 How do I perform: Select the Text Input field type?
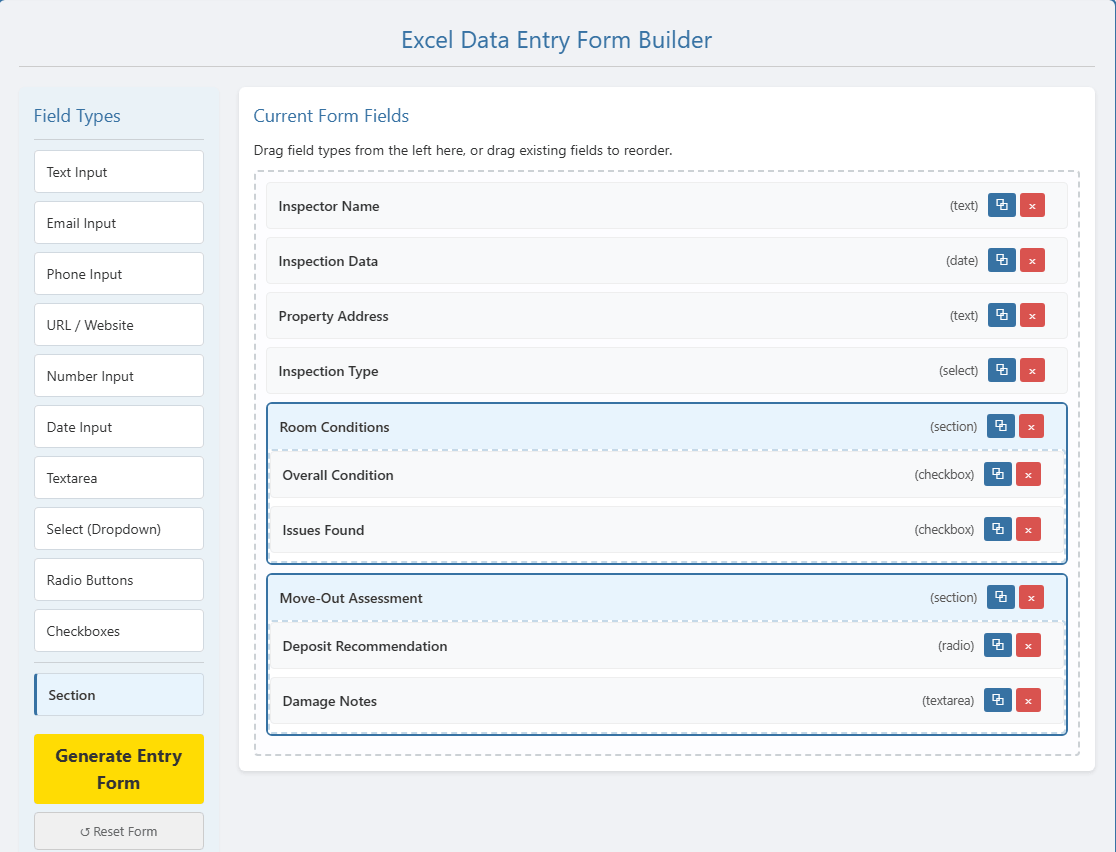tap(118, 171)
